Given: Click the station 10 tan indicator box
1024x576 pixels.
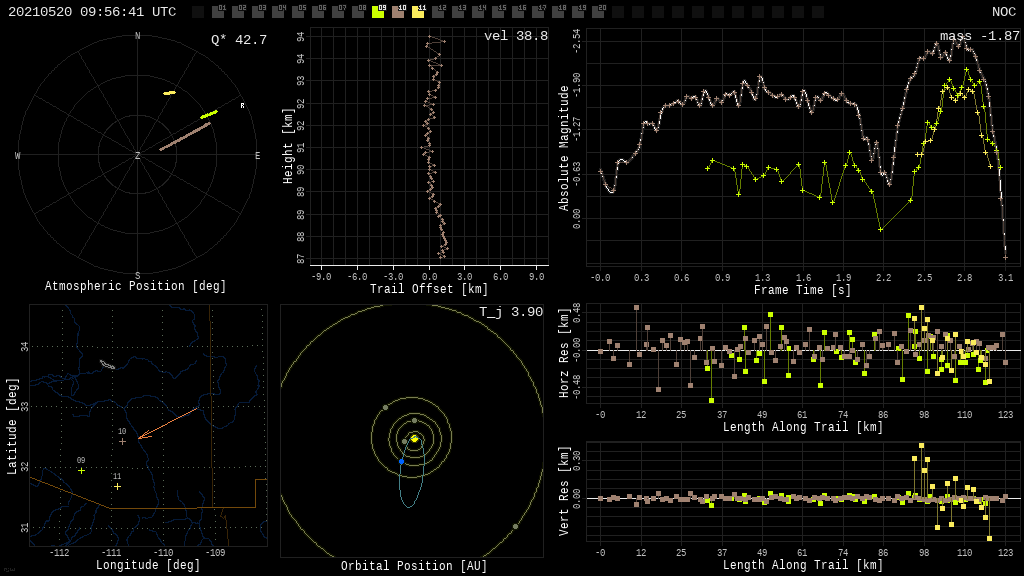Looking at the screenshot, I should (x=398, y=12).
